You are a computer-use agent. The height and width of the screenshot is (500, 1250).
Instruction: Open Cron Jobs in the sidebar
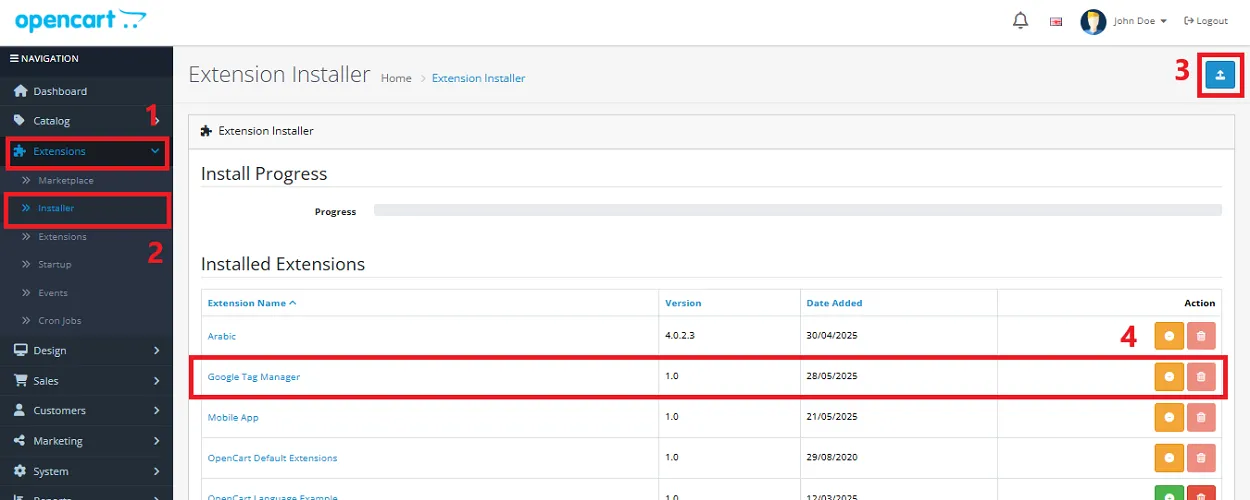60,321
